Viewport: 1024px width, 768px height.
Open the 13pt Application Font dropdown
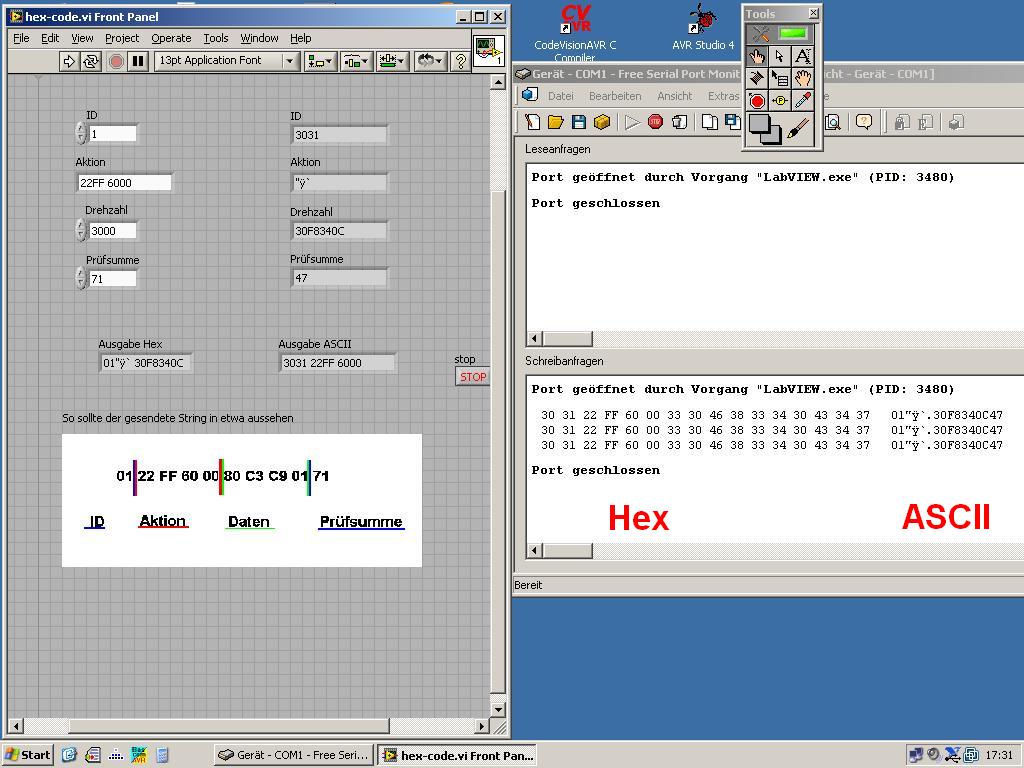(x=227, y=61)
